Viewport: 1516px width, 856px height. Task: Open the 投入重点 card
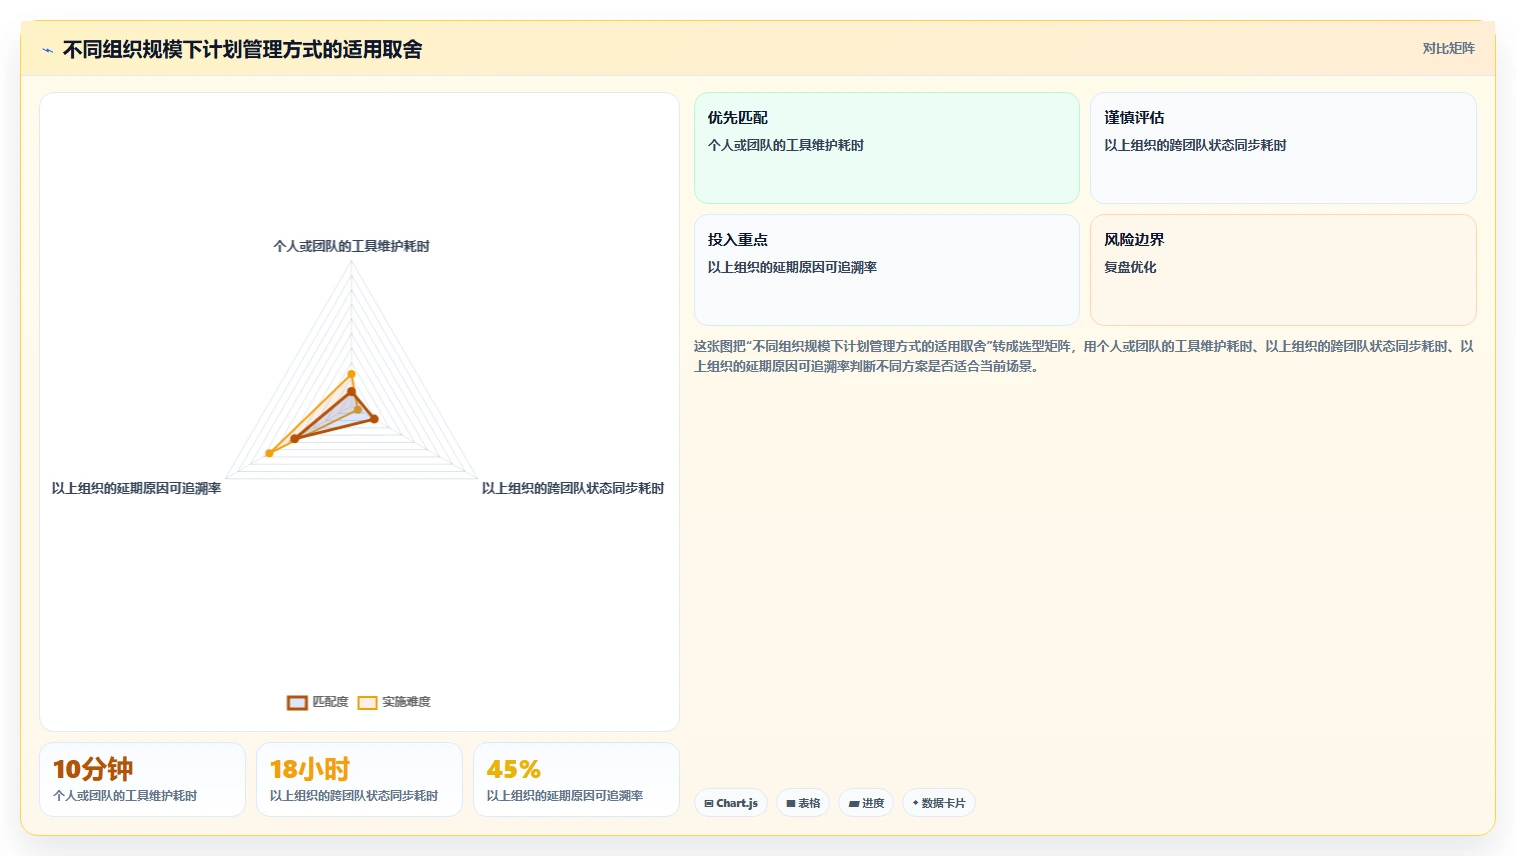[x=887, y=270]
